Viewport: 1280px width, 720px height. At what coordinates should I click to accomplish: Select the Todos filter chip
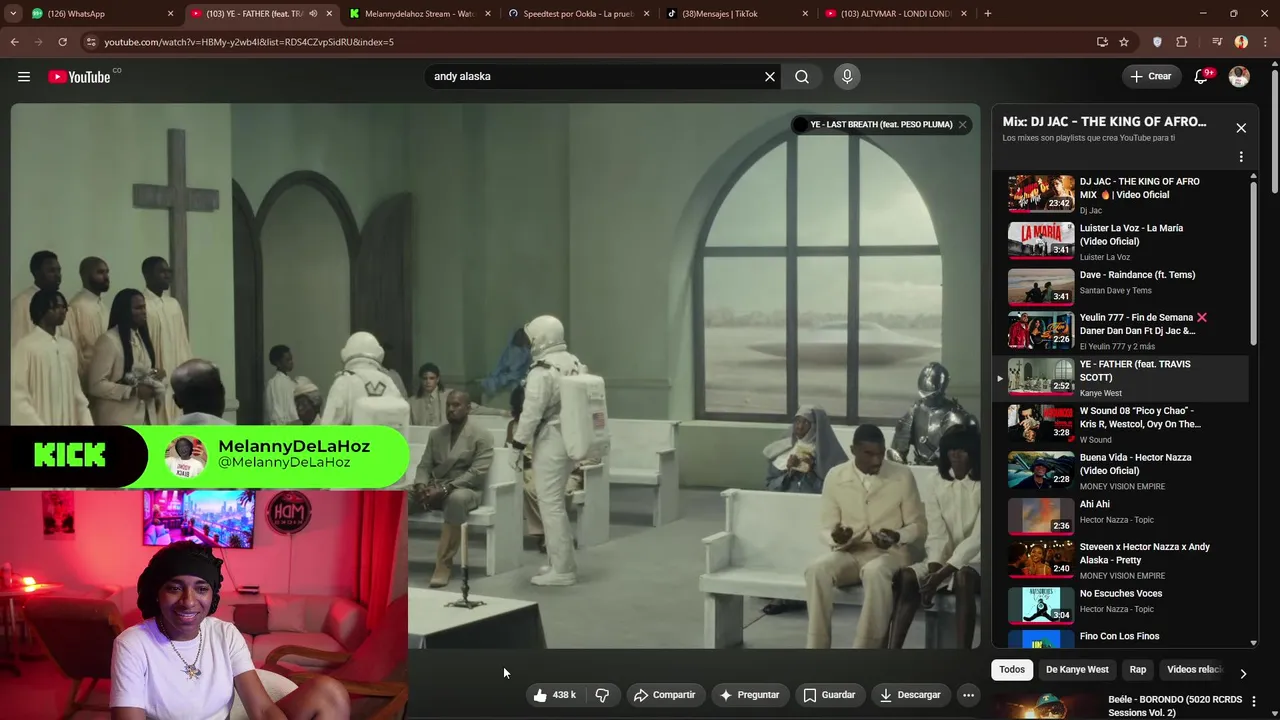tap(1012, 669)
